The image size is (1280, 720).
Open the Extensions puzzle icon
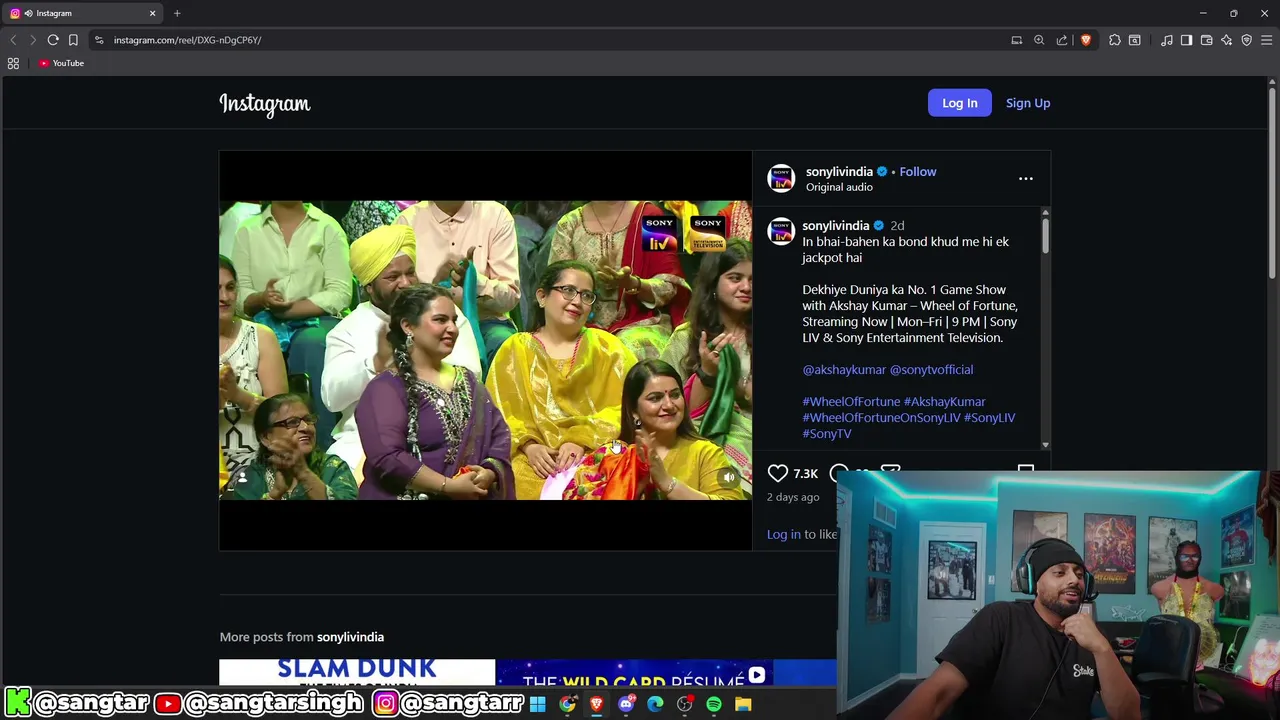tap(1115, 40)
